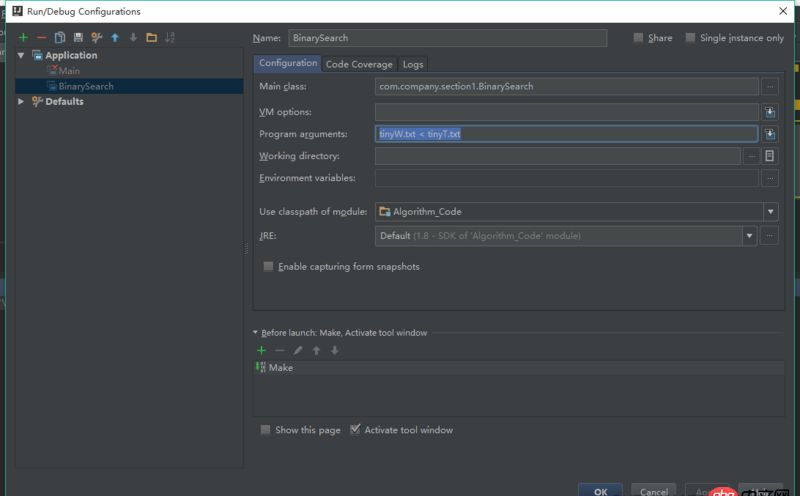Switch to the Code Coverage tab
The image size is (800, 496).
(x=359, y=64)
